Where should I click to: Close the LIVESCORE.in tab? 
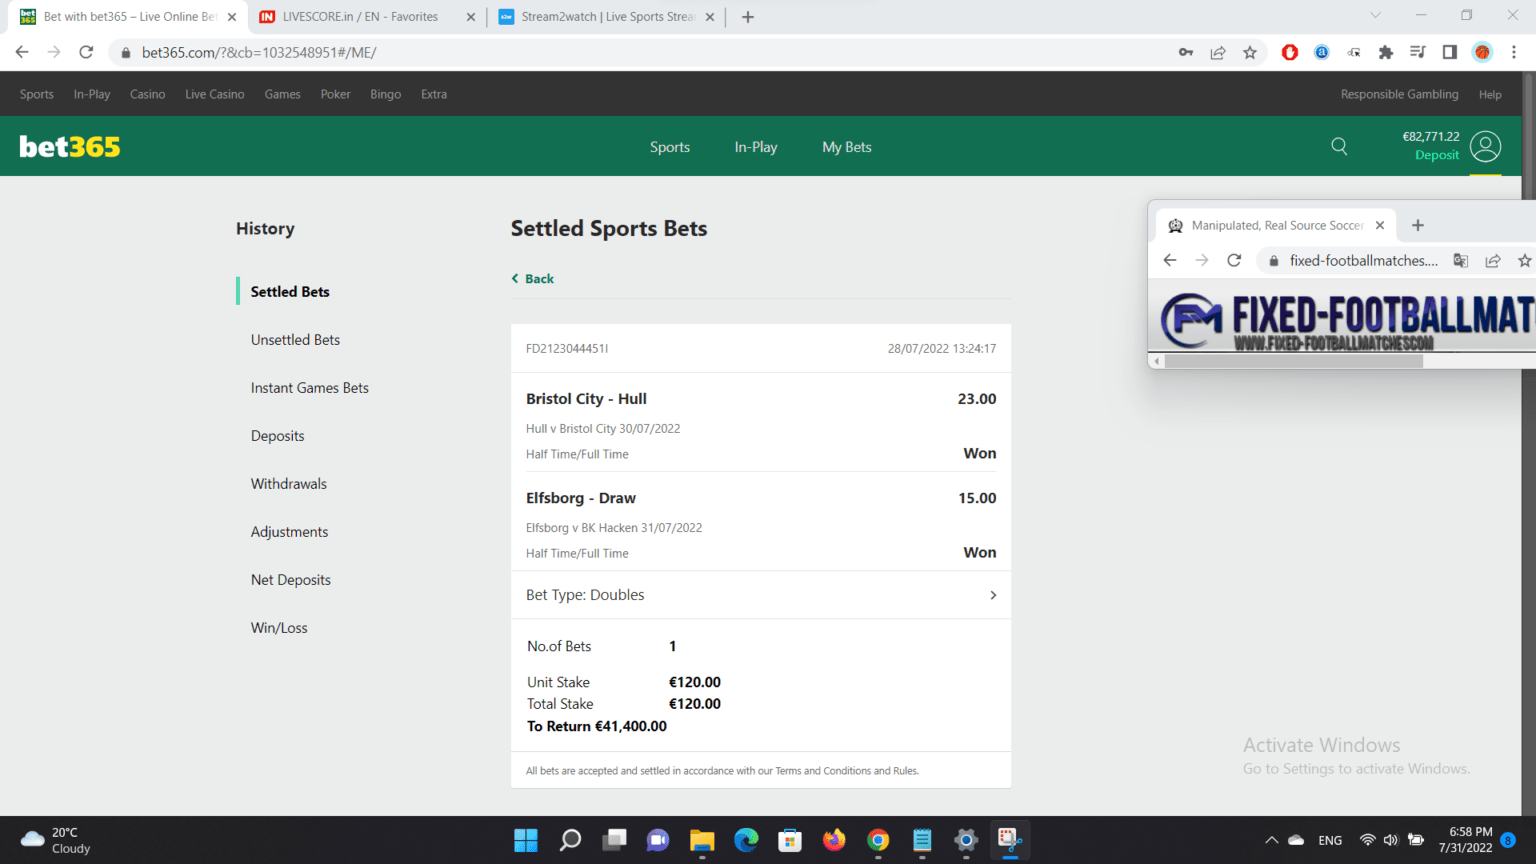471,17
